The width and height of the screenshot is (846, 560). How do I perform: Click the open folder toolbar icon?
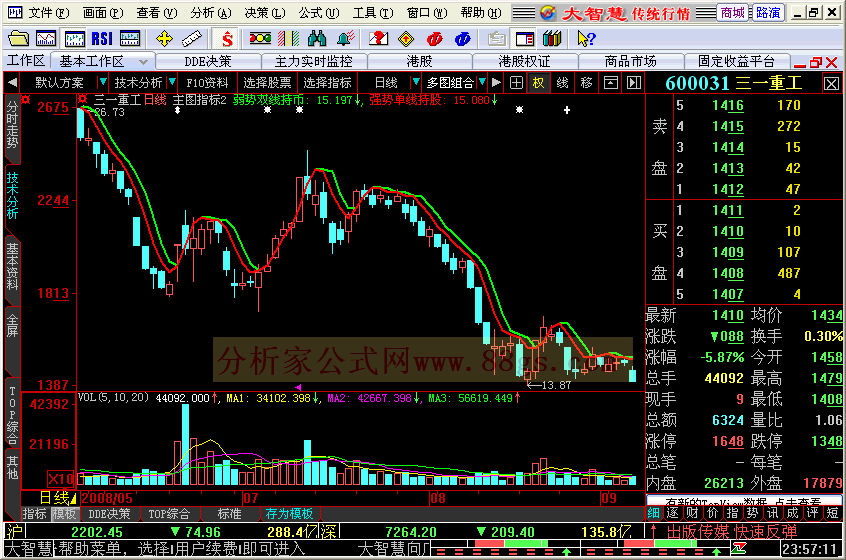[x=18, y=39]
